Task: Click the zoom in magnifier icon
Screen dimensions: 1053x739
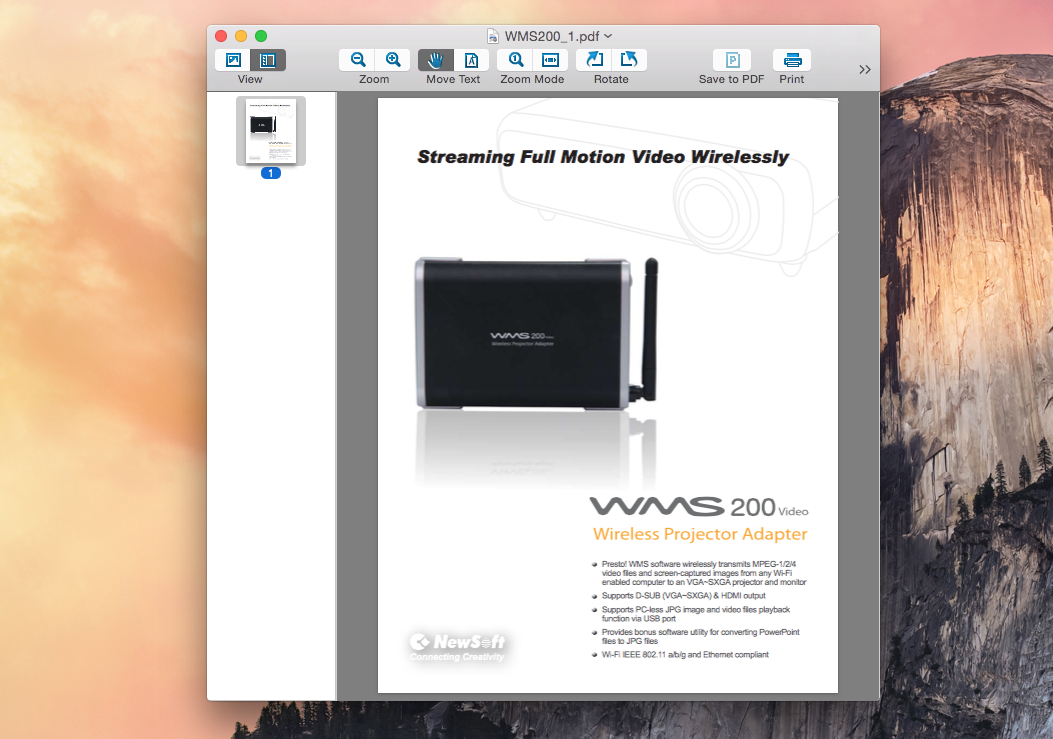Action: tap(393, 60)
